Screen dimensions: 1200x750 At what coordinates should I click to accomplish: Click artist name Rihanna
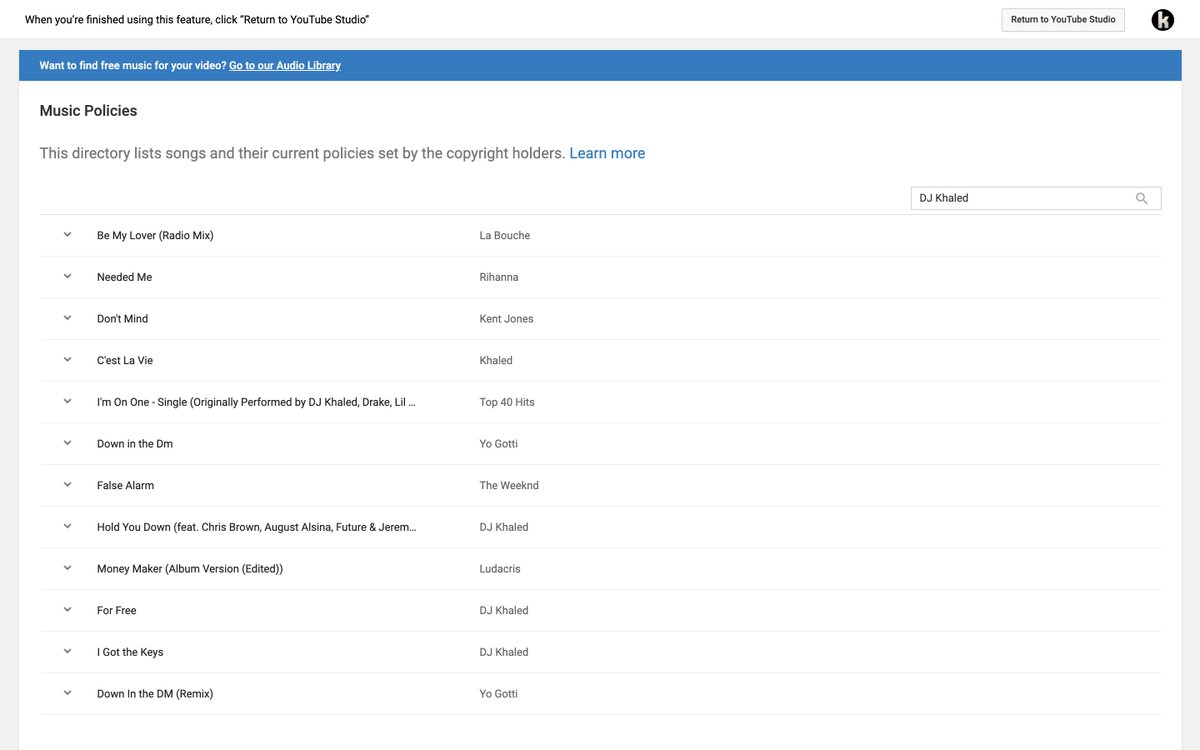click(499, 277)
